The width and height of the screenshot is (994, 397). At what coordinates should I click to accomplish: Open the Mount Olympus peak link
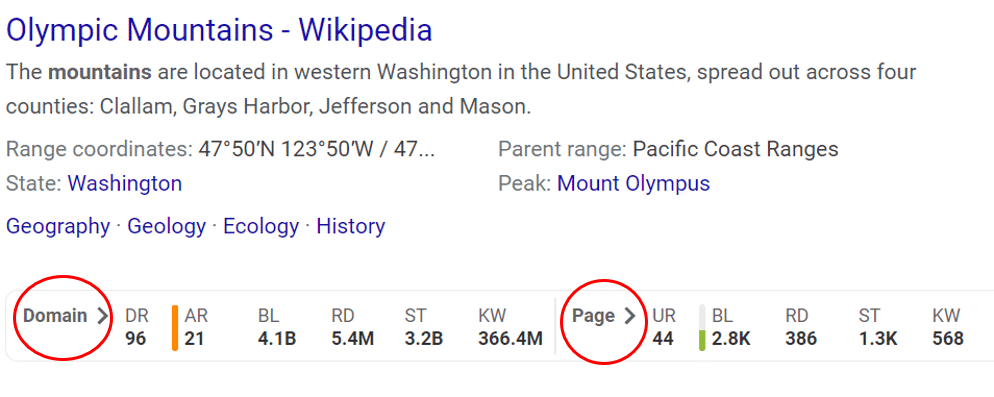pyautogui.click(x=633, y=184)
